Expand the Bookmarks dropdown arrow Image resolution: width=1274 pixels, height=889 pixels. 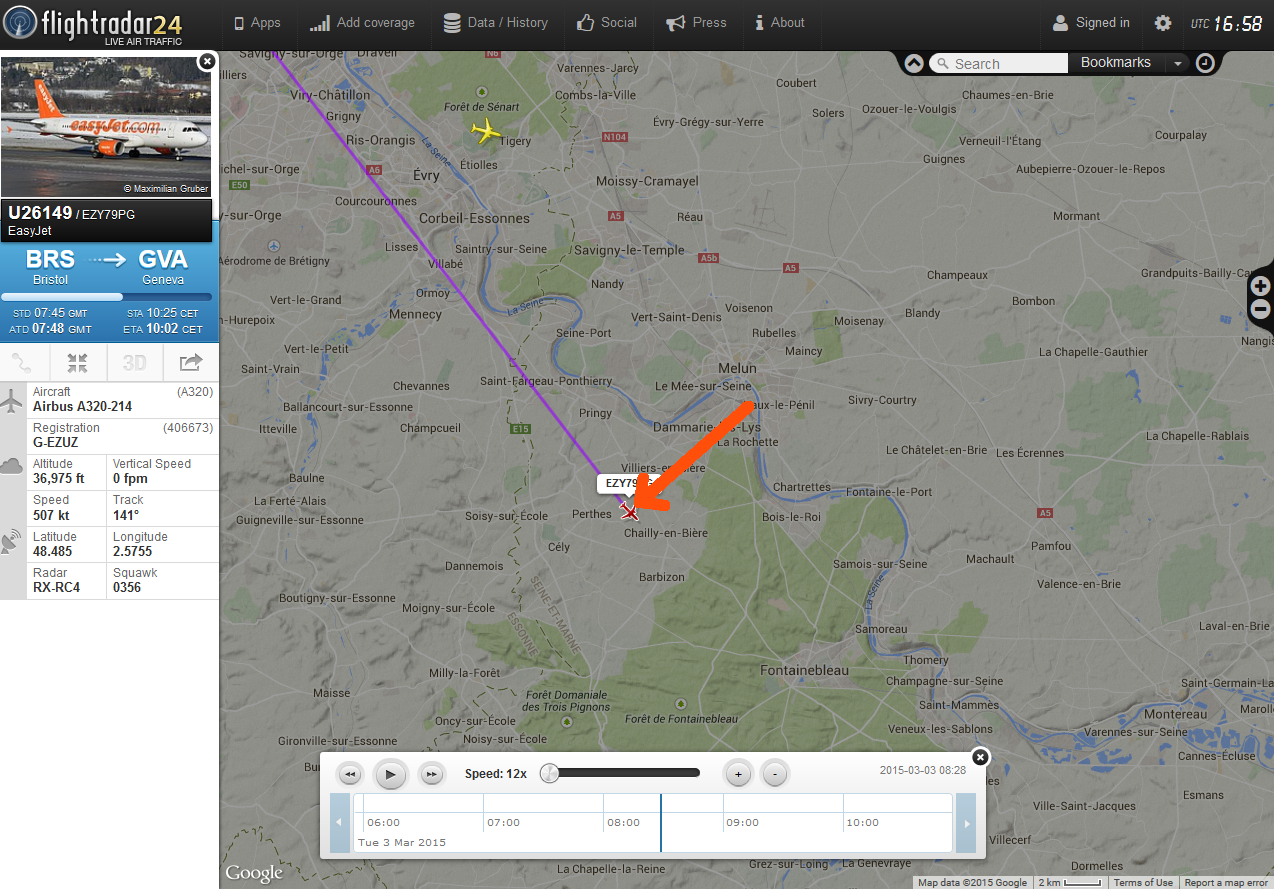(x=1178, y=63)
